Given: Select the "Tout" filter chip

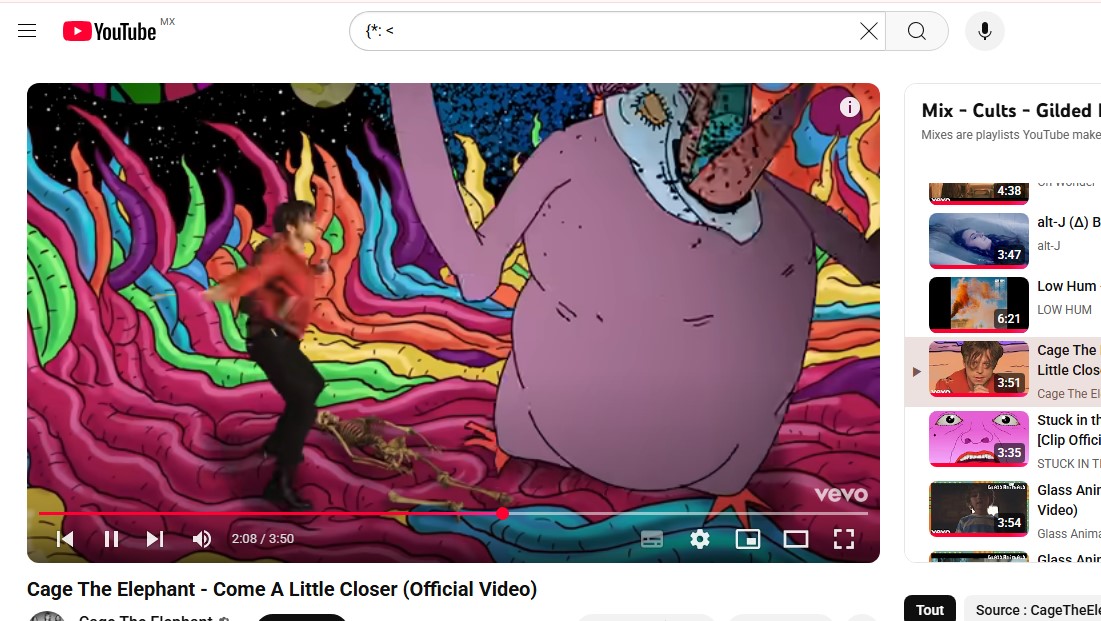Looking at the screenshot, I should [930, 610].
